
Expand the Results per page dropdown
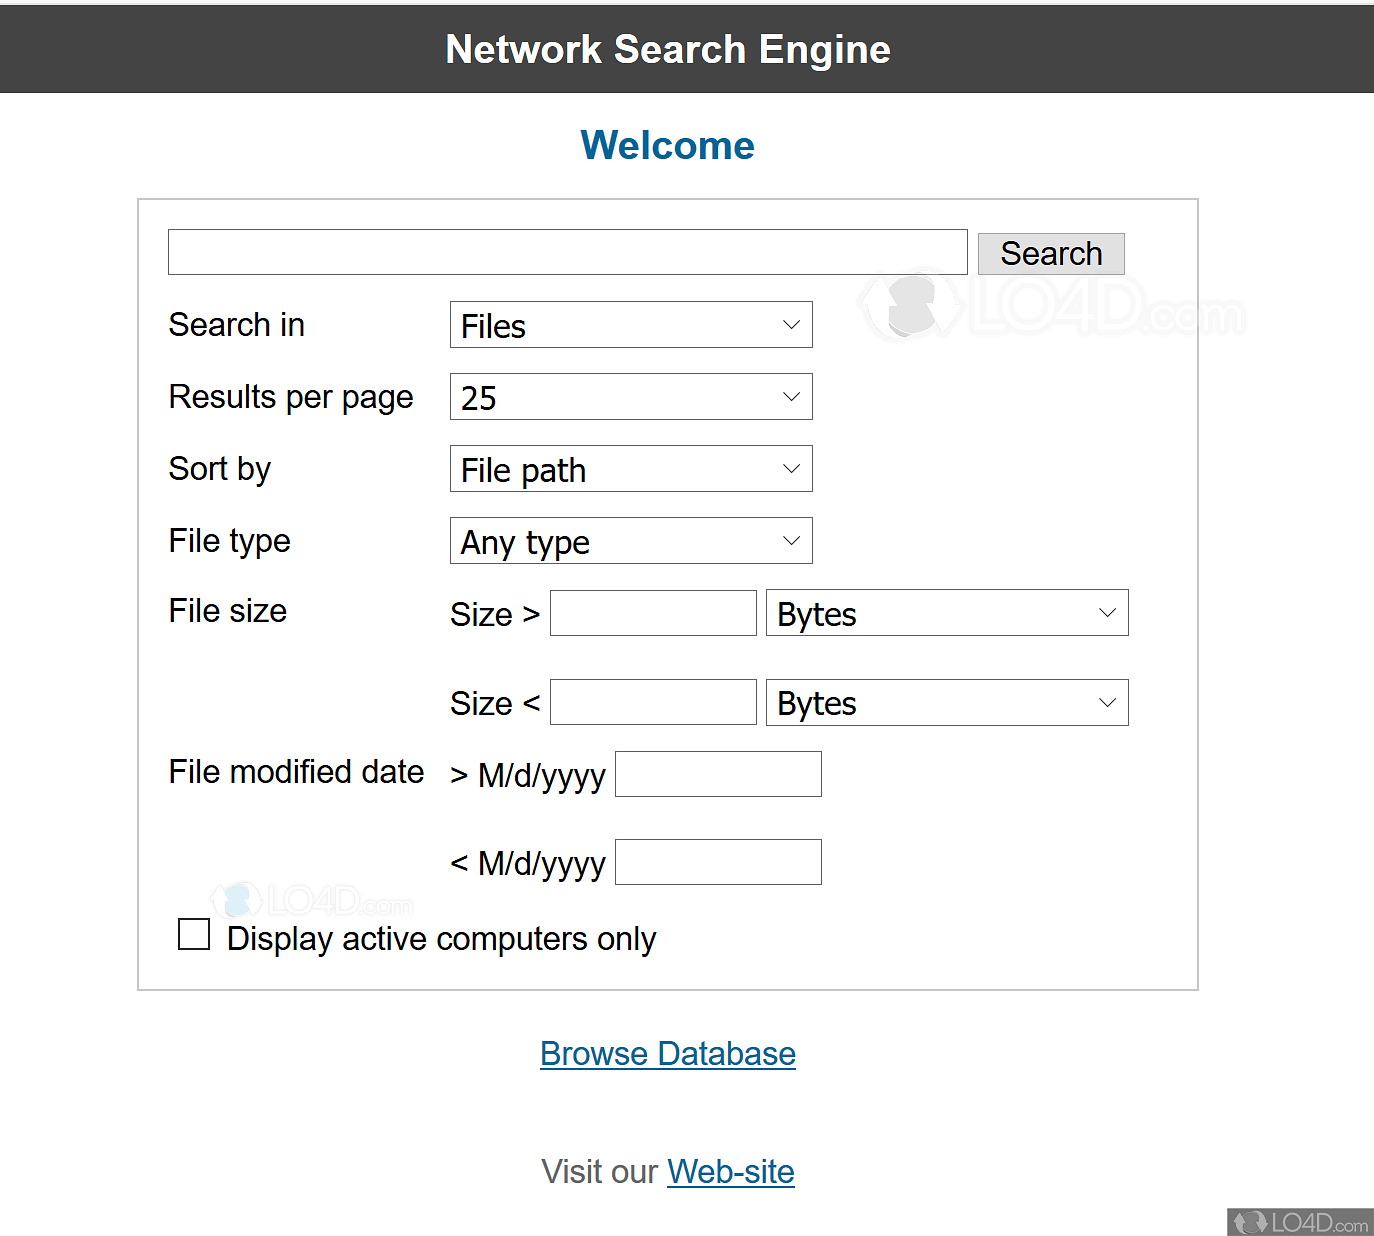click(x=630, y=396)
